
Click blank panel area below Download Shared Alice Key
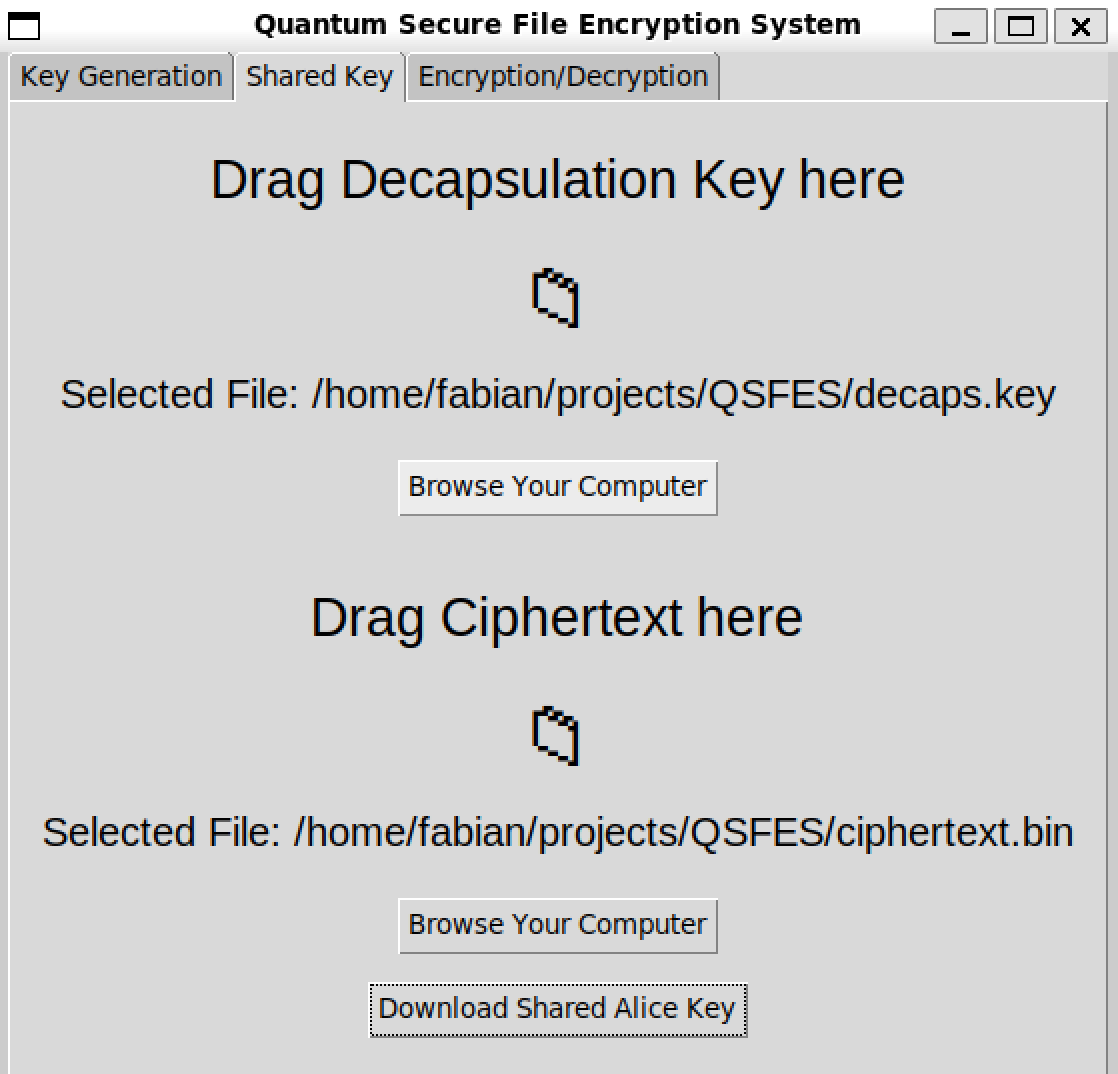558,1057
